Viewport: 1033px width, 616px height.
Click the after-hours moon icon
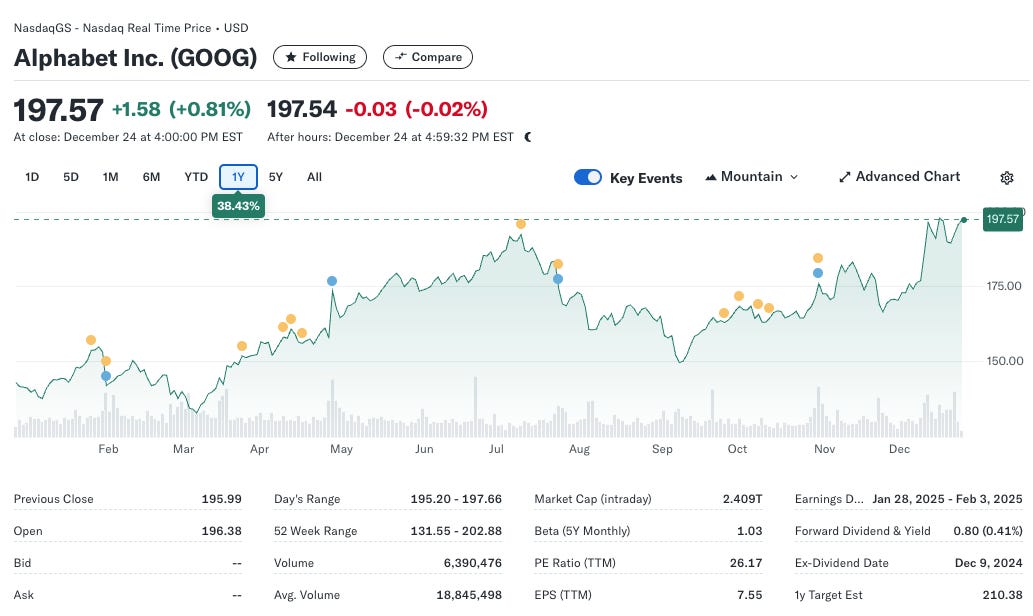click(528, 137)
